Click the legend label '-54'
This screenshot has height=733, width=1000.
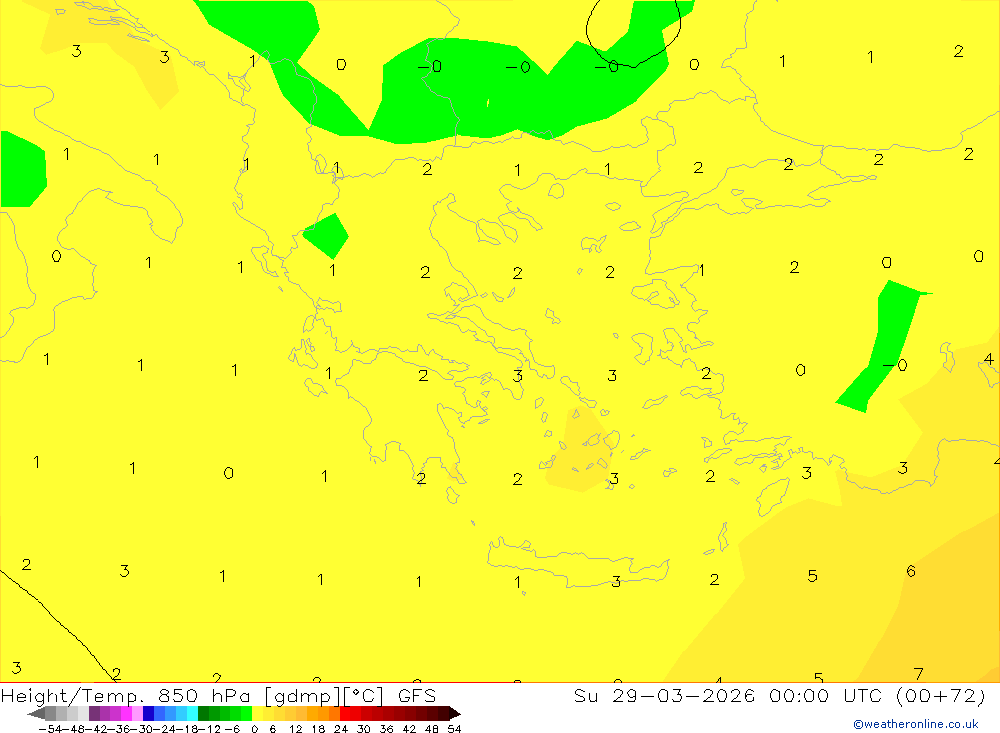(x=48, y=729)
